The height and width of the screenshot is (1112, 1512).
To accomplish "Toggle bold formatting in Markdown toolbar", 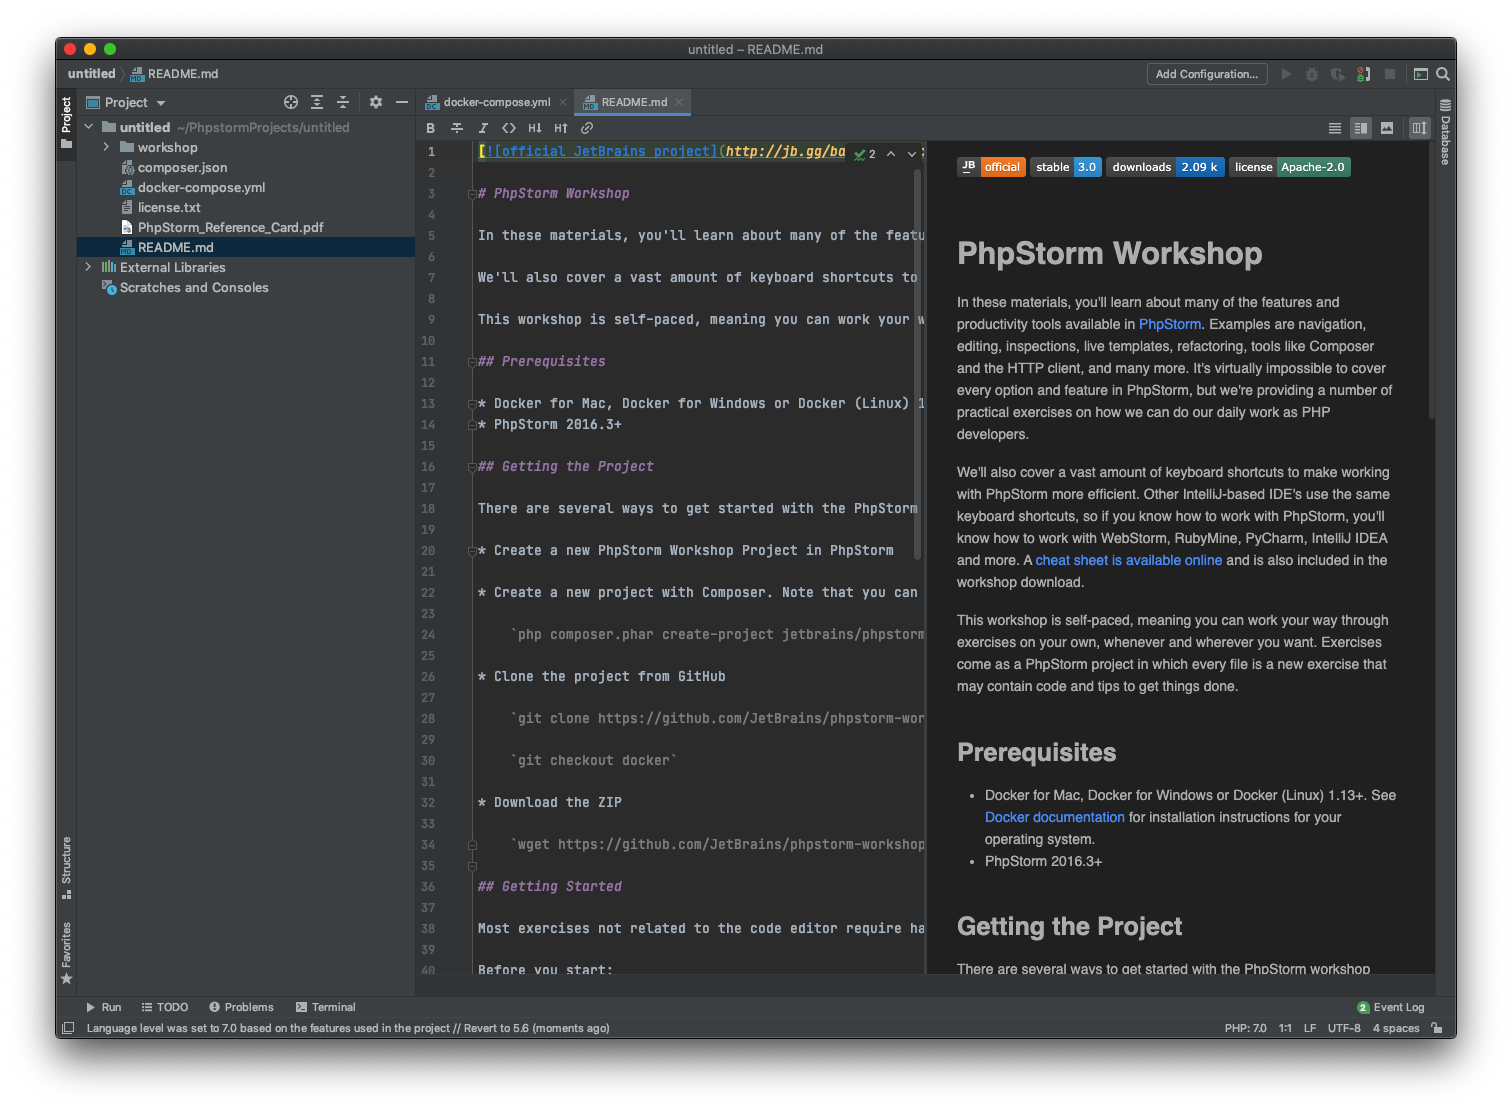I will click(431, 128).
